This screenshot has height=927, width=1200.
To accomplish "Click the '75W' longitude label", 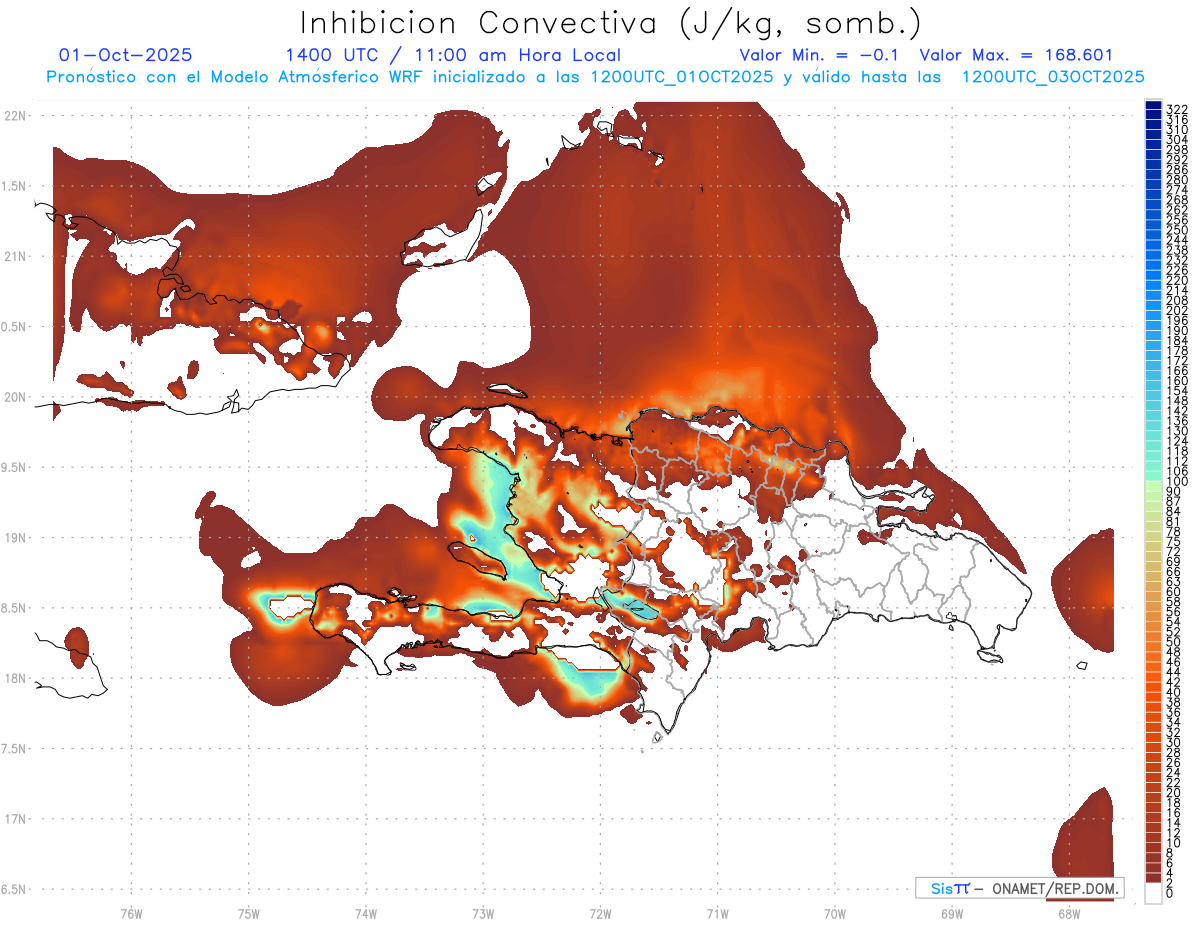I will coord(248,913).
